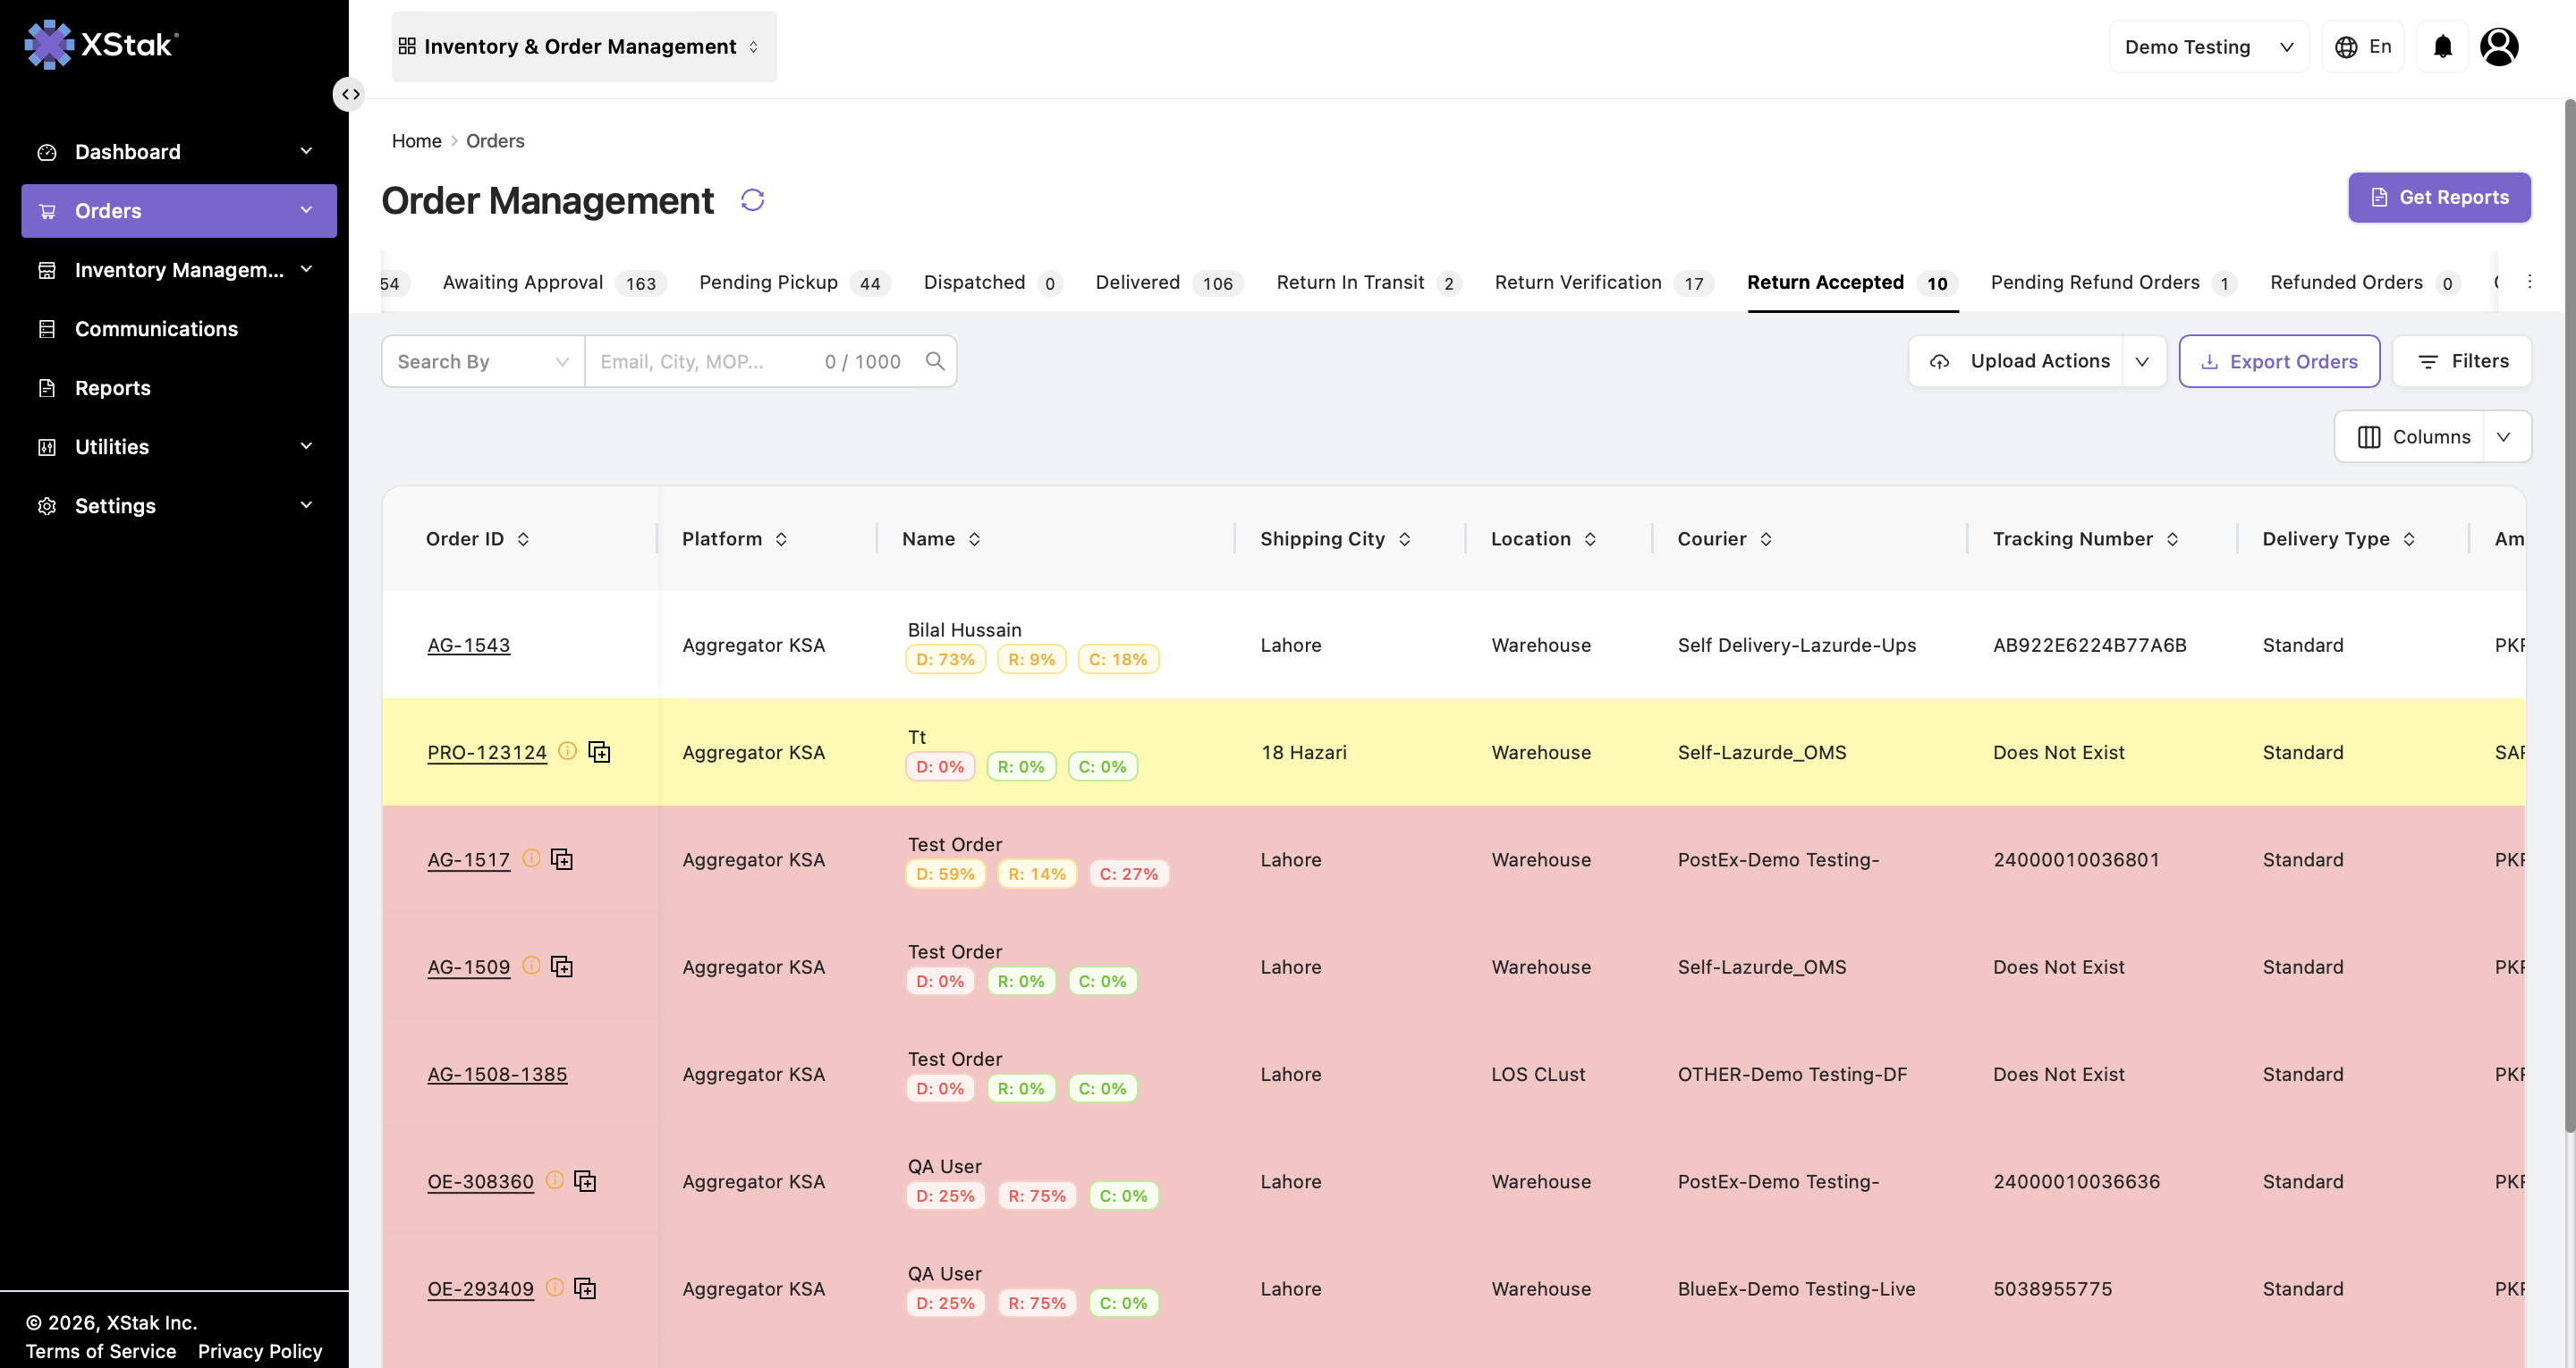Click the info icon next to PRO-123124
Image resolution: width=2576 pixels, height=1368 pixels.
point(567,750)
